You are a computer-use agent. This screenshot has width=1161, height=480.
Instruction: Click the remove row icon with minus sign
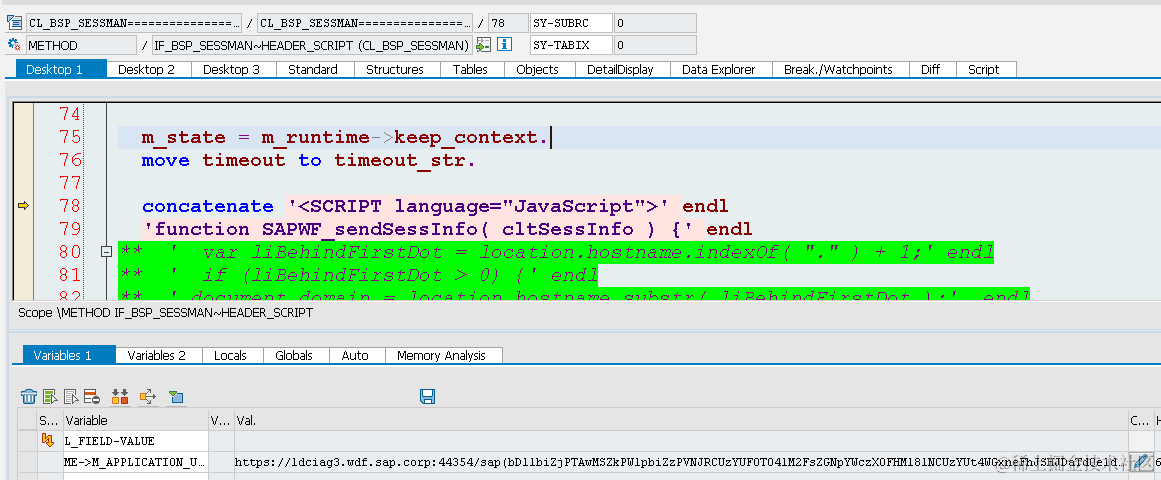(x=92, y=396)
